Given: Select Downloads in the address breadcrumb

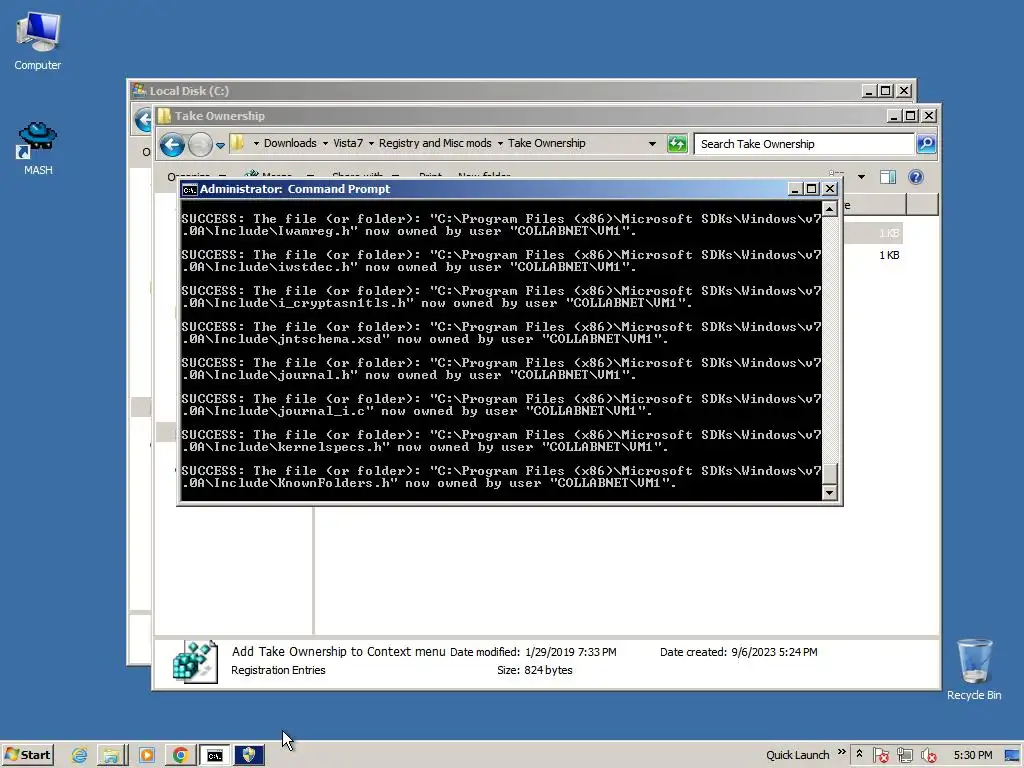Looking at the screenshot, I should pyautogui.click(x=290, y=143).
